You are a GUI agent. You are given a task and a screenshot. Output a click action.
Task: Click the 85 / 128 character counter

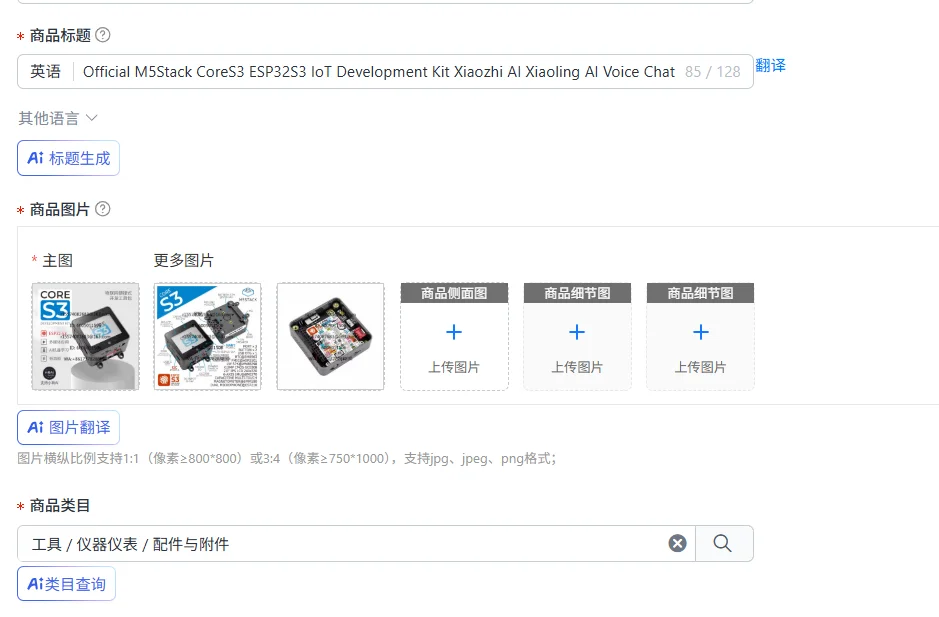pos(713,72)
